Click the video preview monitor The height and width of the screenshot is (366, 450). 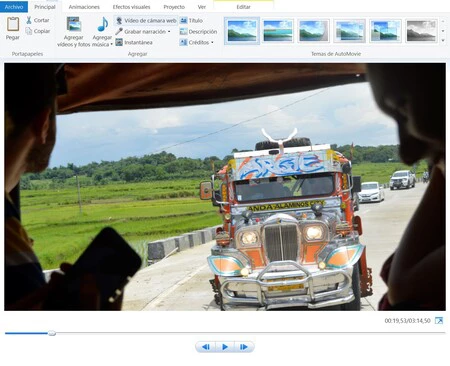(225, 187)
